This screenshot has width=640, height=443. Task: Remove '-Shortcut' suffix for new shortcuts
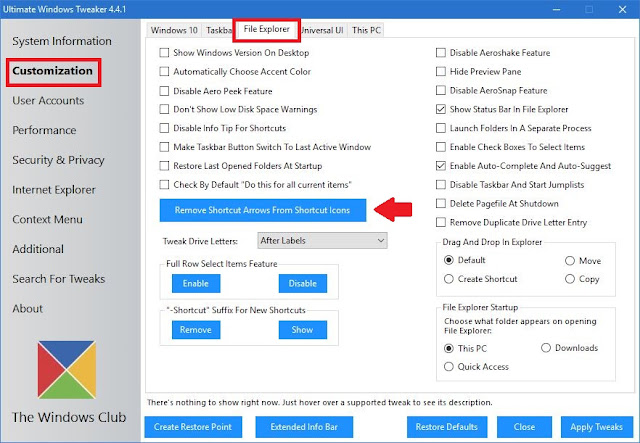(196, 330)
